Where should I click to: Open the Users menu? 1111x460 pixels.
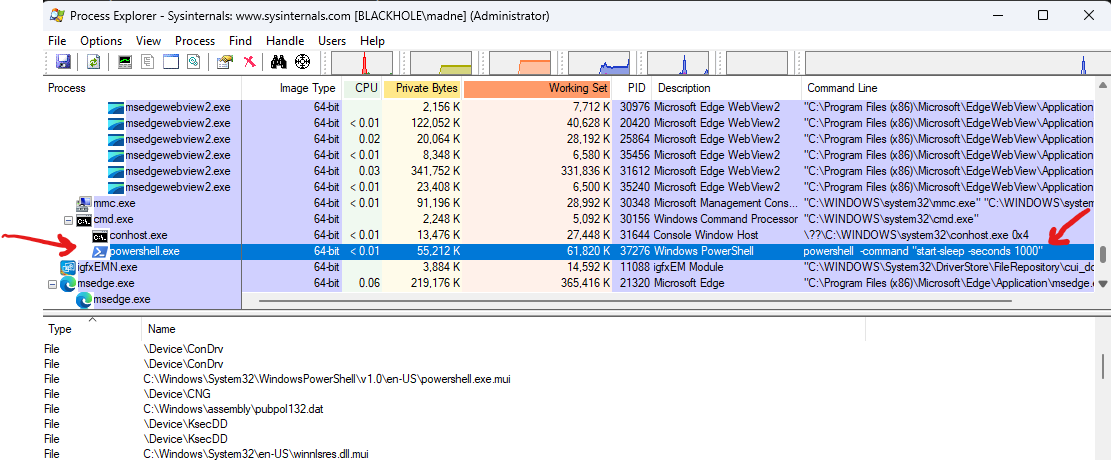pos(332,40)
